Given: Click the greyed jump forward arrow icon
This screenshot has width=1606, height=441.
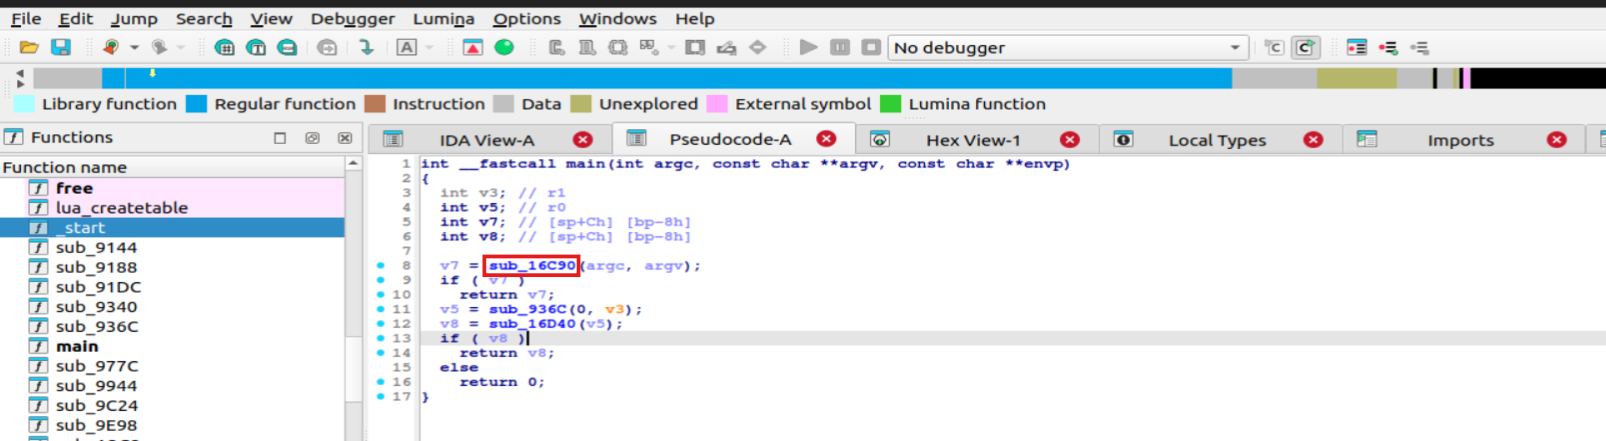Looking at the screenshot, I should point(158,47).
